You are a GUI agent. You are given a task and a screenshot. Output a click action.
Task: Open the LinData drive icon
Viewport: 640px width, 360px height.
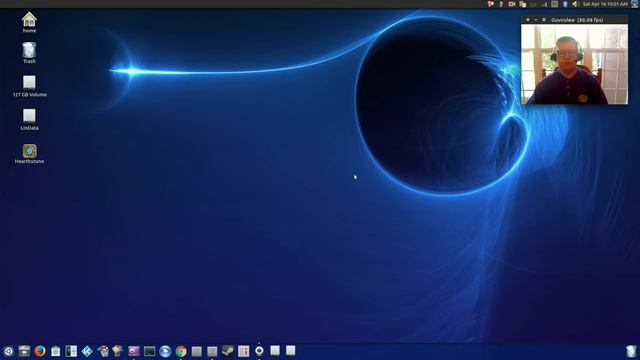point(29,119)
